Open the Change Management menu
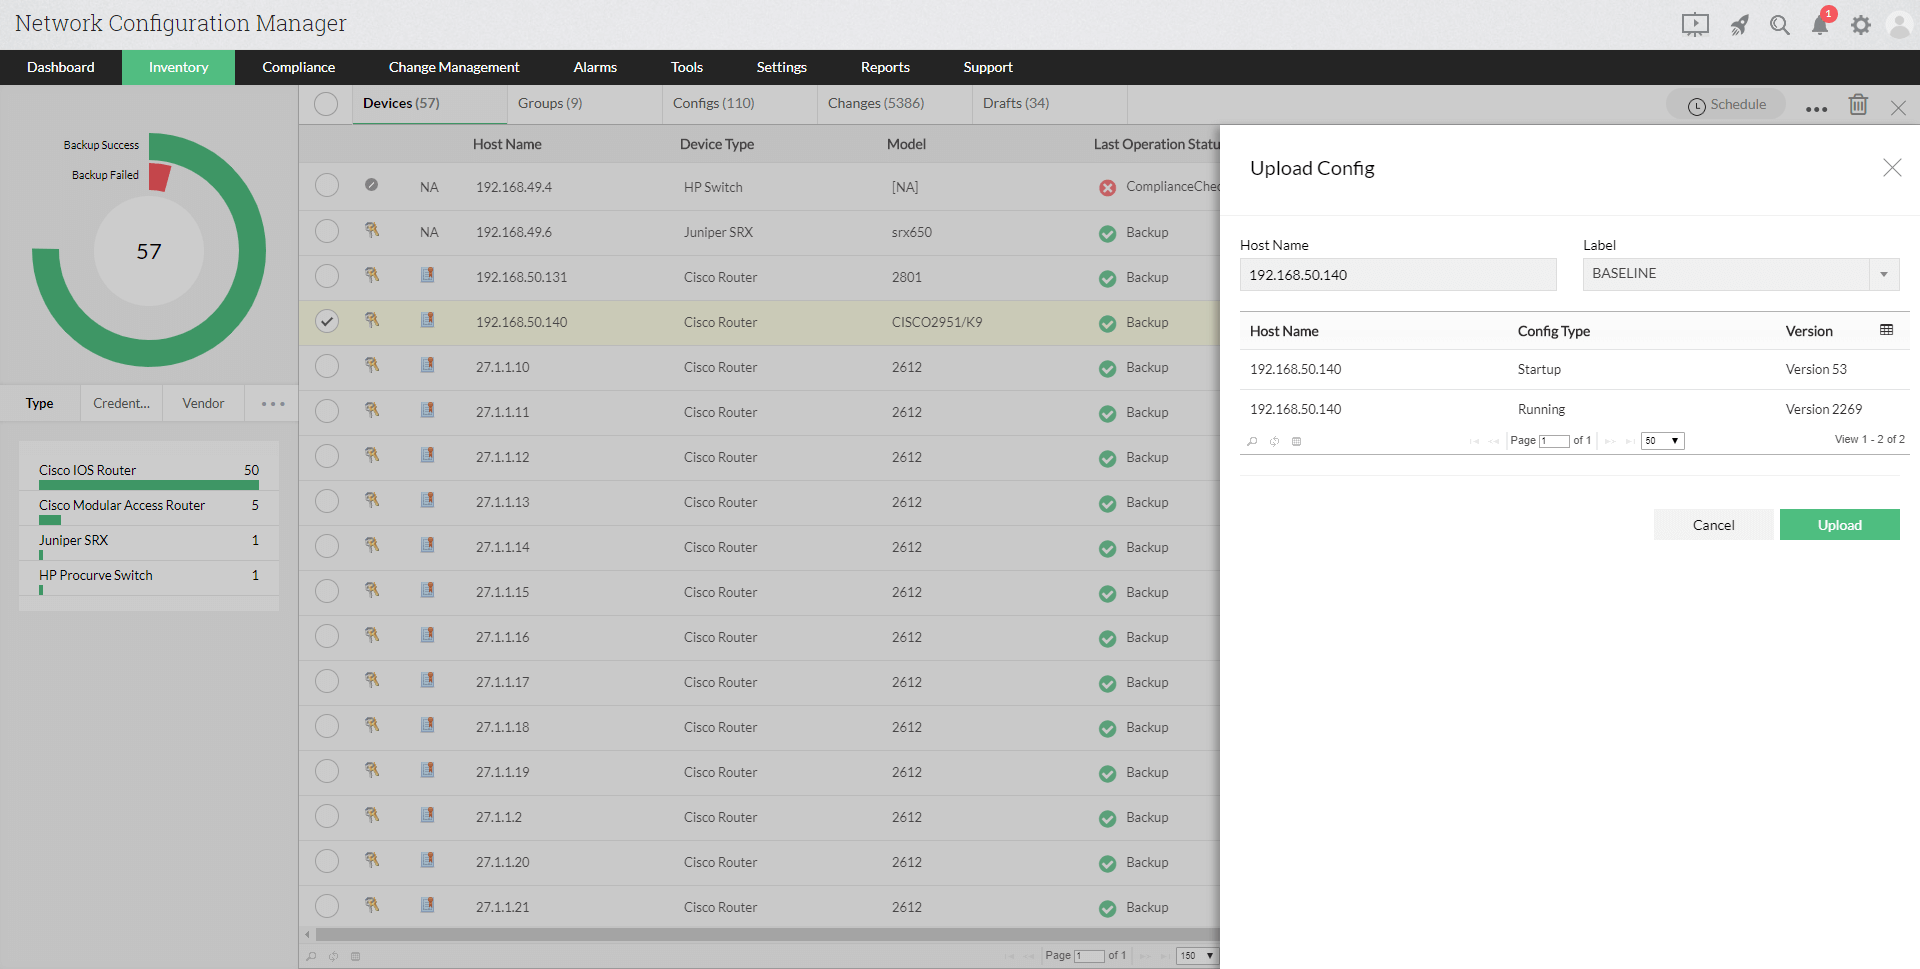 [454, 67]
